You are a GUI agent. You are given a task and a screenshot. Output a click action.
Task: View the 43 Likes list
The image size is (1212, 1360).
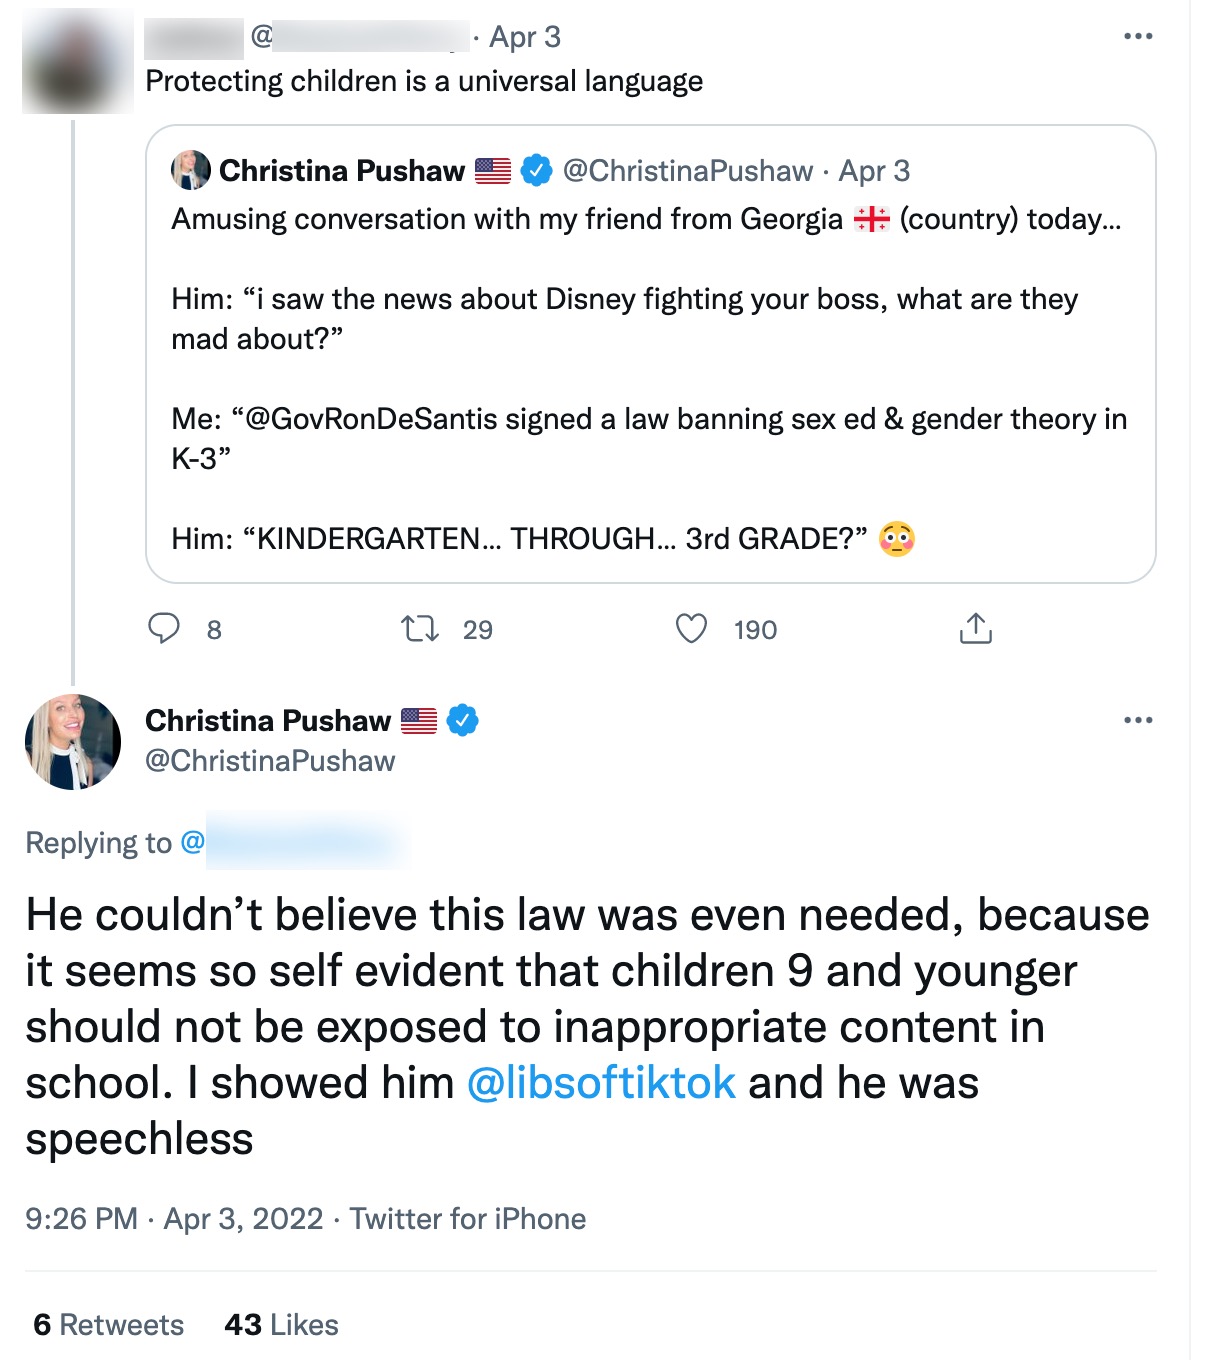click(x=281, y=1325)
